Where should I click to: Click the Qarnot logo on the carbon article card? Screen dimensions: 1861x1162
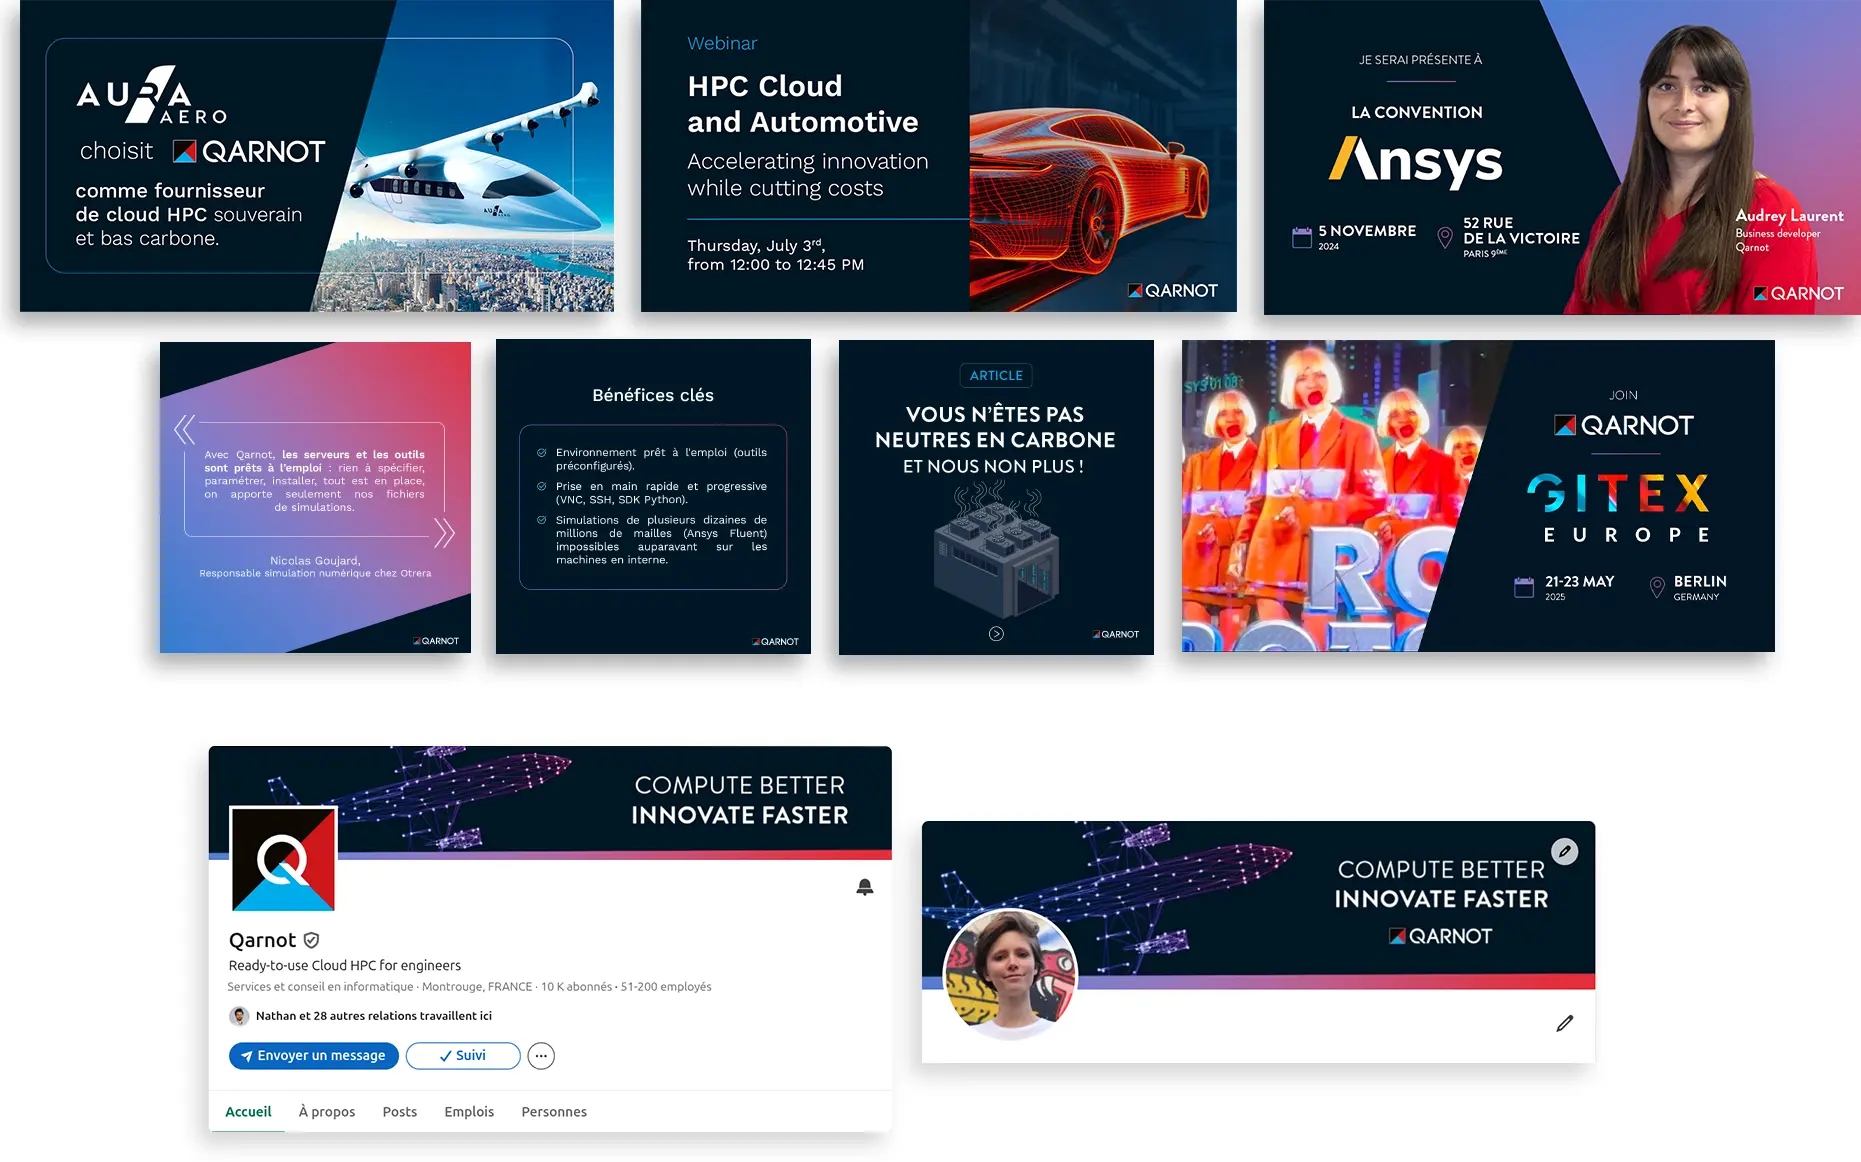[1116, 634]
